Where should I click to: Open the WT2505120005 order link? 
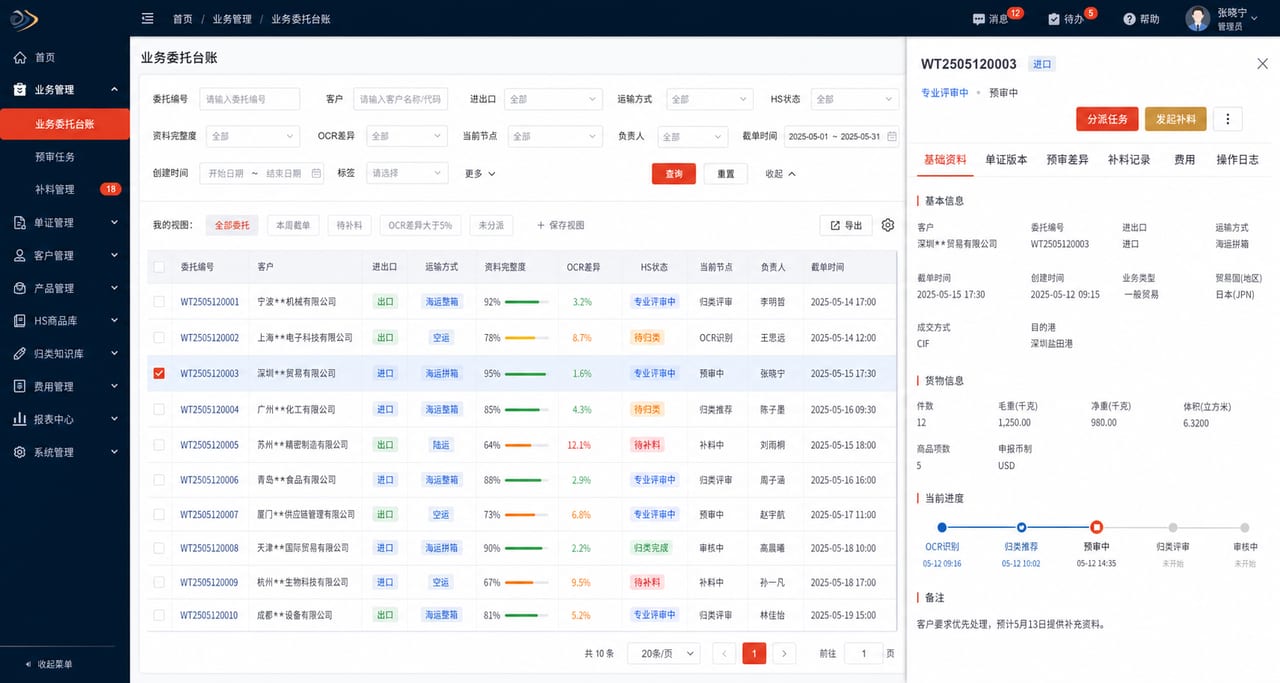[x=210, y=445]
